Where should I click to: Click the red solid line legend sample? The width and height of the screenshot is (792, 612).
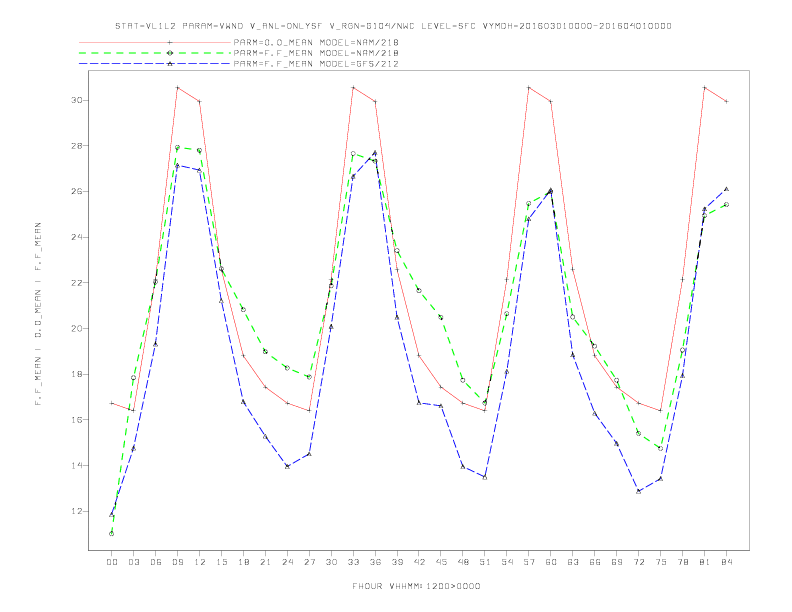click(x=155, y=42)
